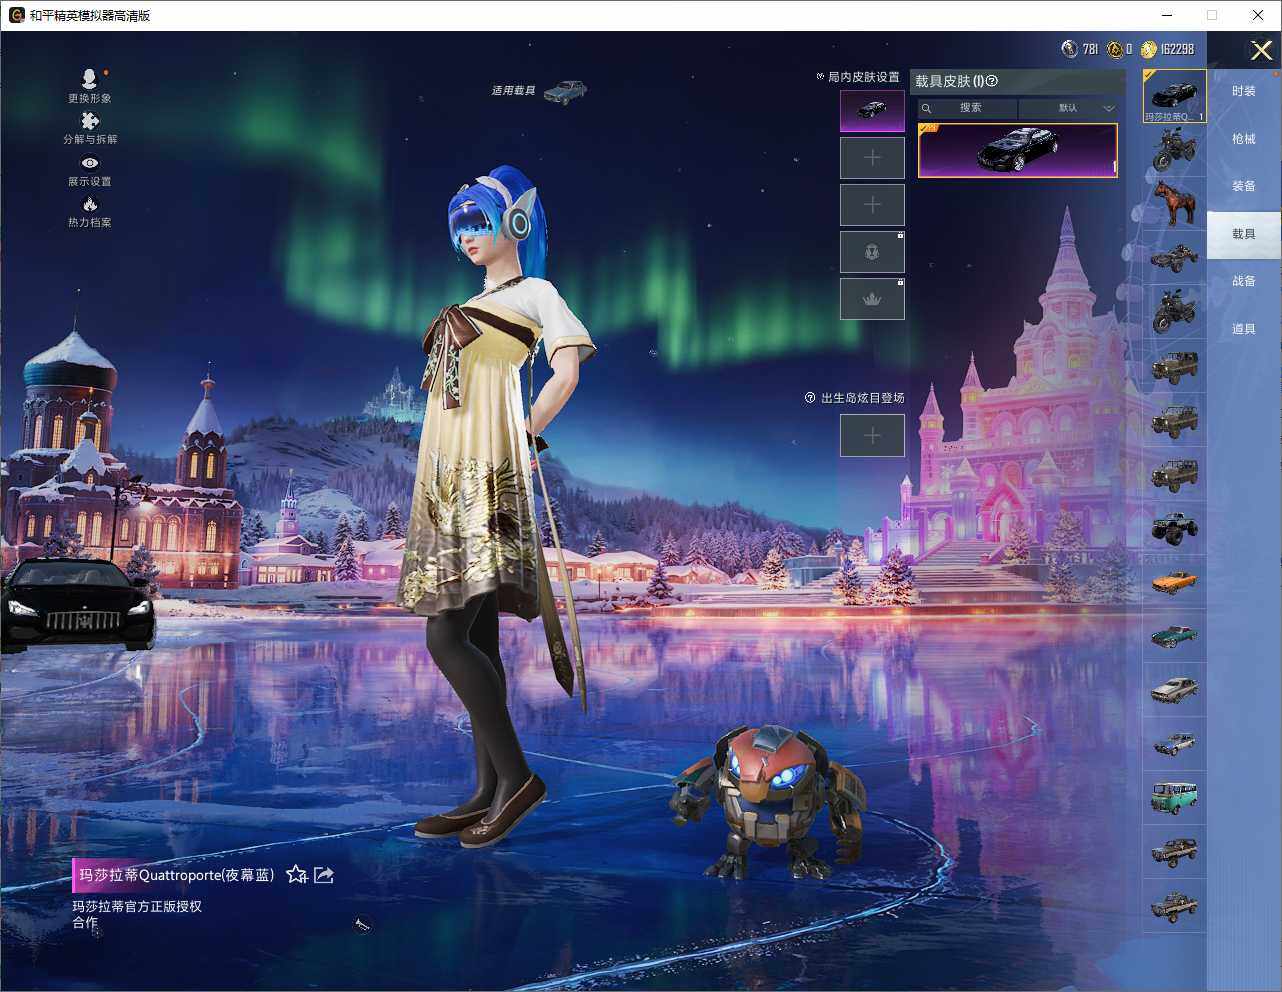Open 分解与拆解 puzzle piece icon

(89, 121)
